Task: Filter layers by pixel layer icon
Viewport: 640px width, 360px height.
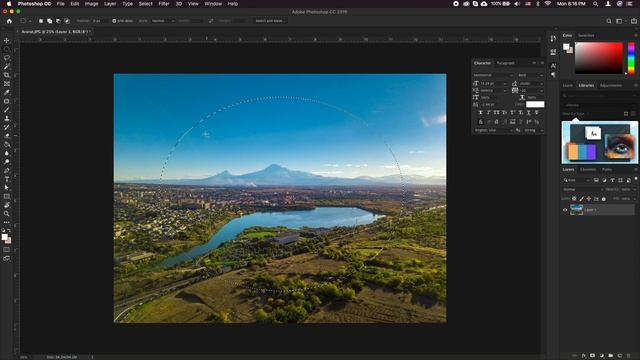Action: [596, 180]
